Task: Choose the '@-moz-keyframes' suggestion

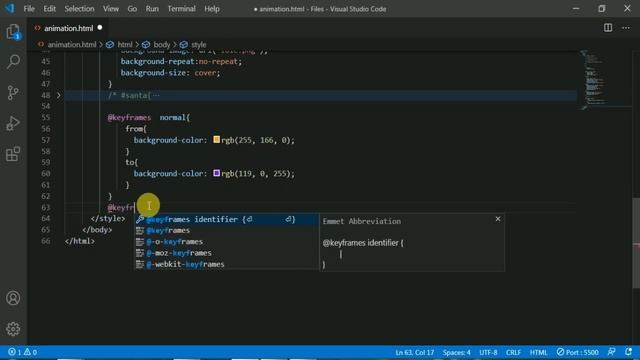Action: click(227, 253)
